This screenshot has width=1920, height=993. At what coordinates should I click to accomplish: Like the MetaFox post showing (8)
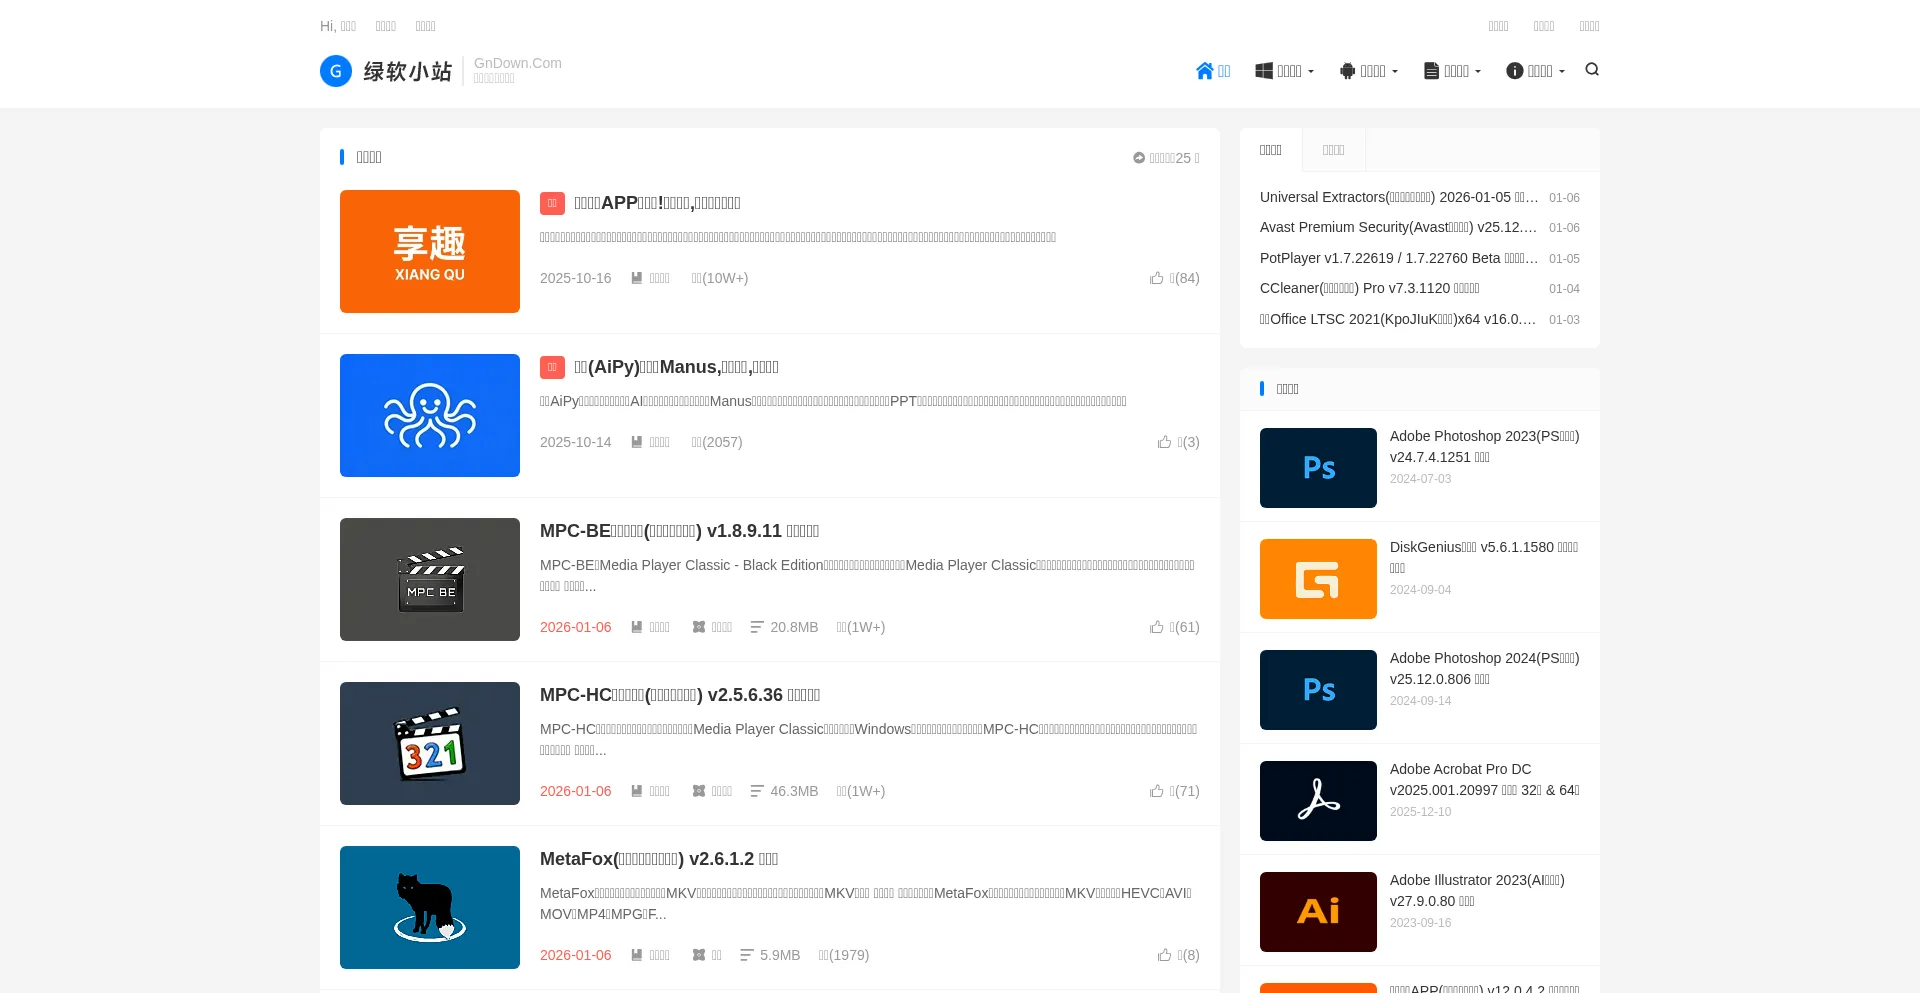point(1178,955)
